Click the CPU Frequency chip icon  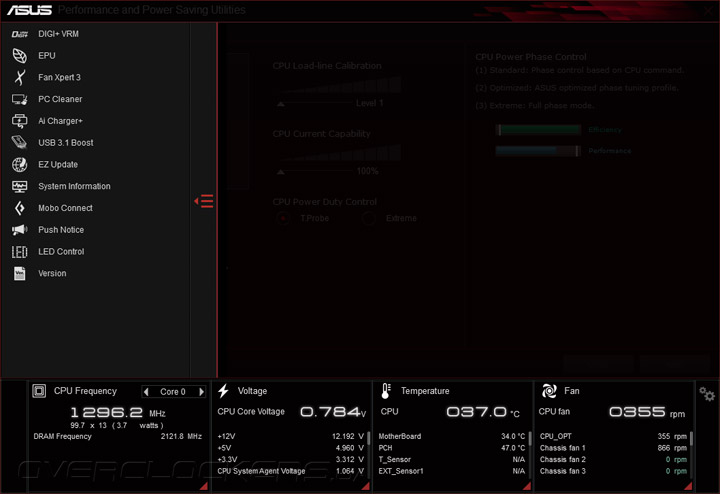(39, 391)
